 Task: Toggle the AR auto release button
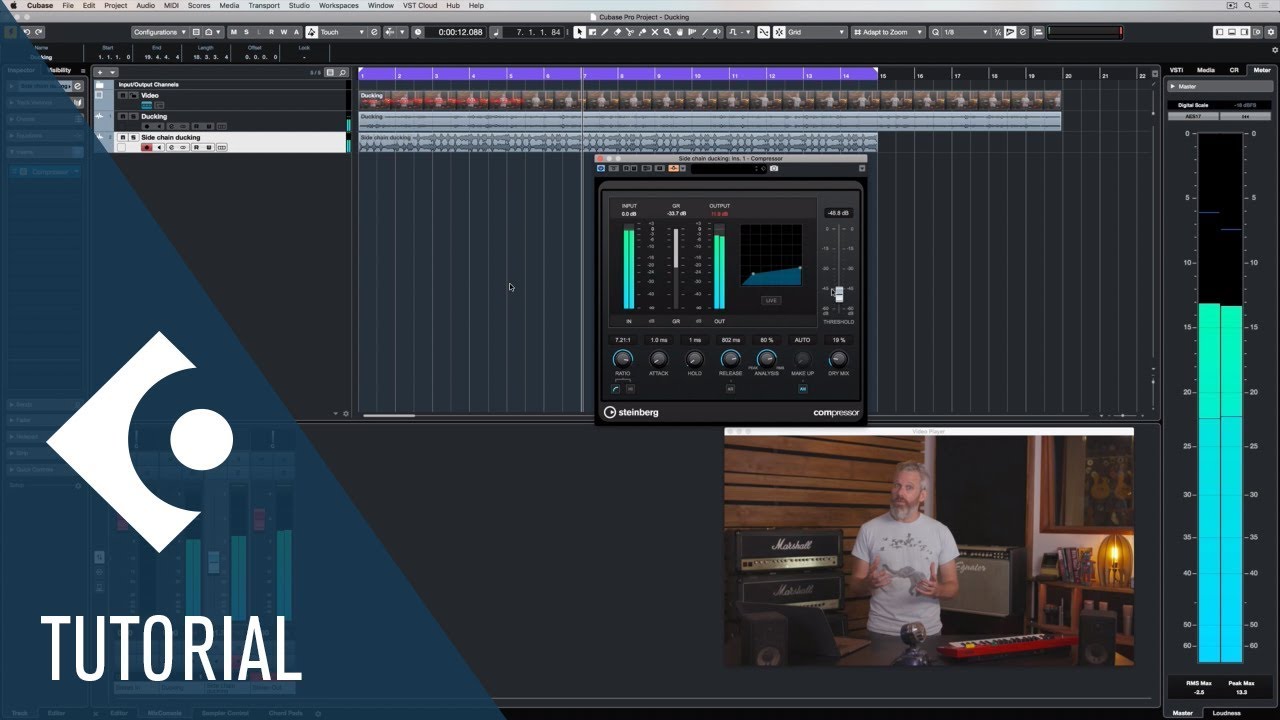pos(730,388)
